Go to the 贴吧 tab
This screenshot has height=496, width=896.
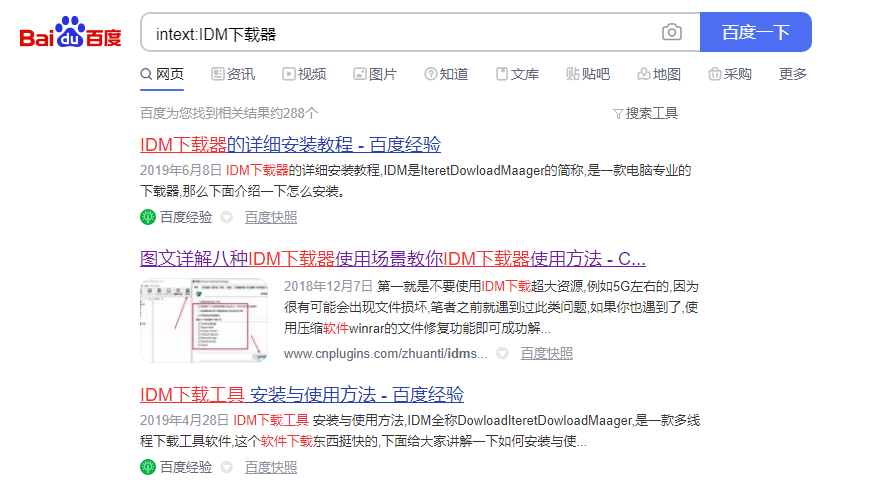[x=588, y=74]
